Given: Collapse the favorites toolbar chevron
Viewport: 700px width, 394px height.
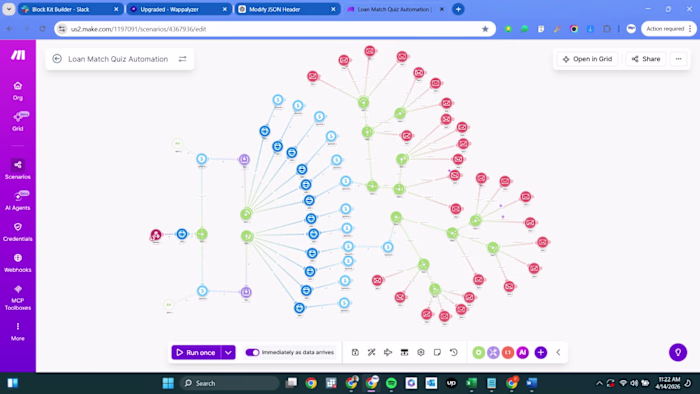Looking at the screenshot, I should [x=558, y=353].
